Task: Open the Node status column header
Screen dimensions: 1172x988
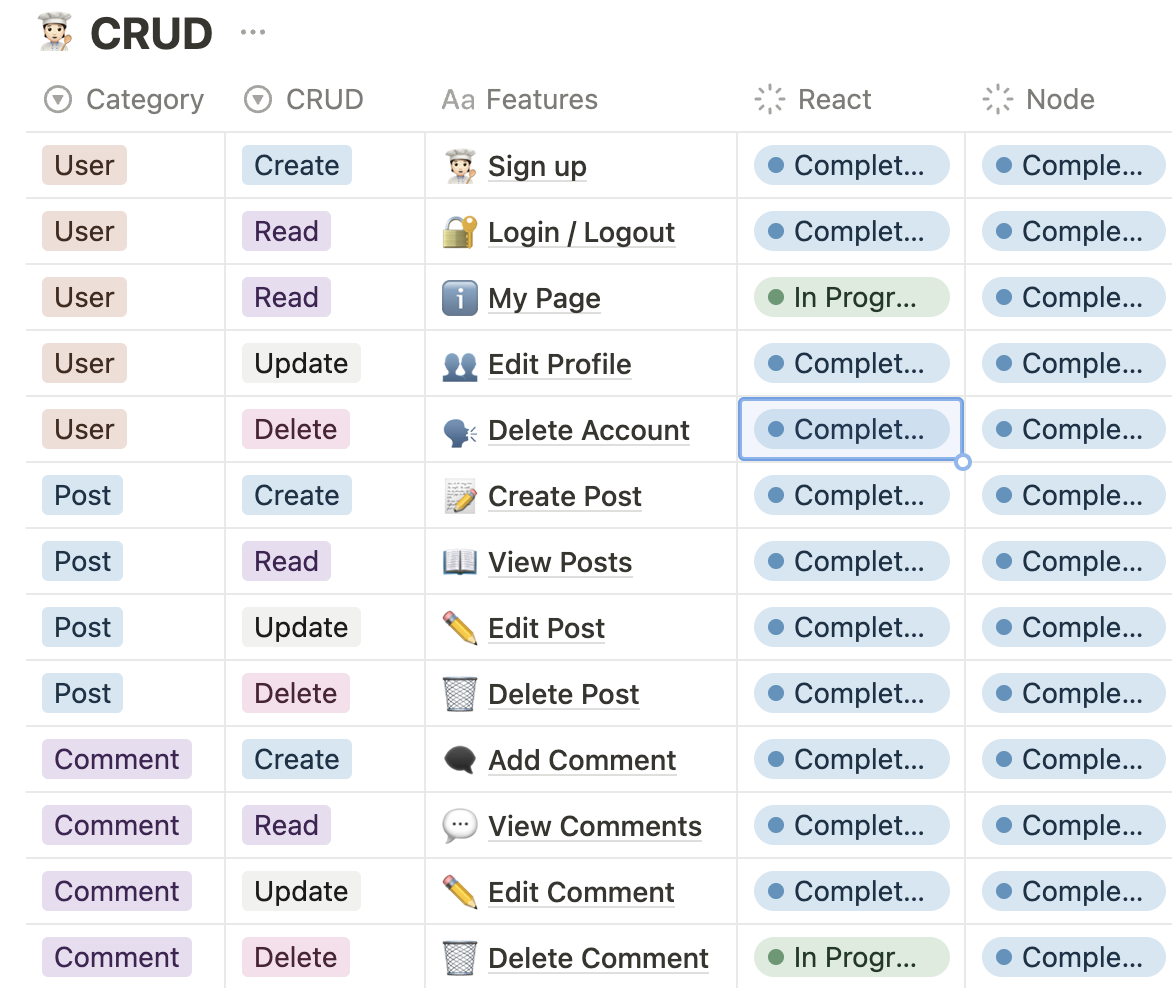Action: (1038, 99)
